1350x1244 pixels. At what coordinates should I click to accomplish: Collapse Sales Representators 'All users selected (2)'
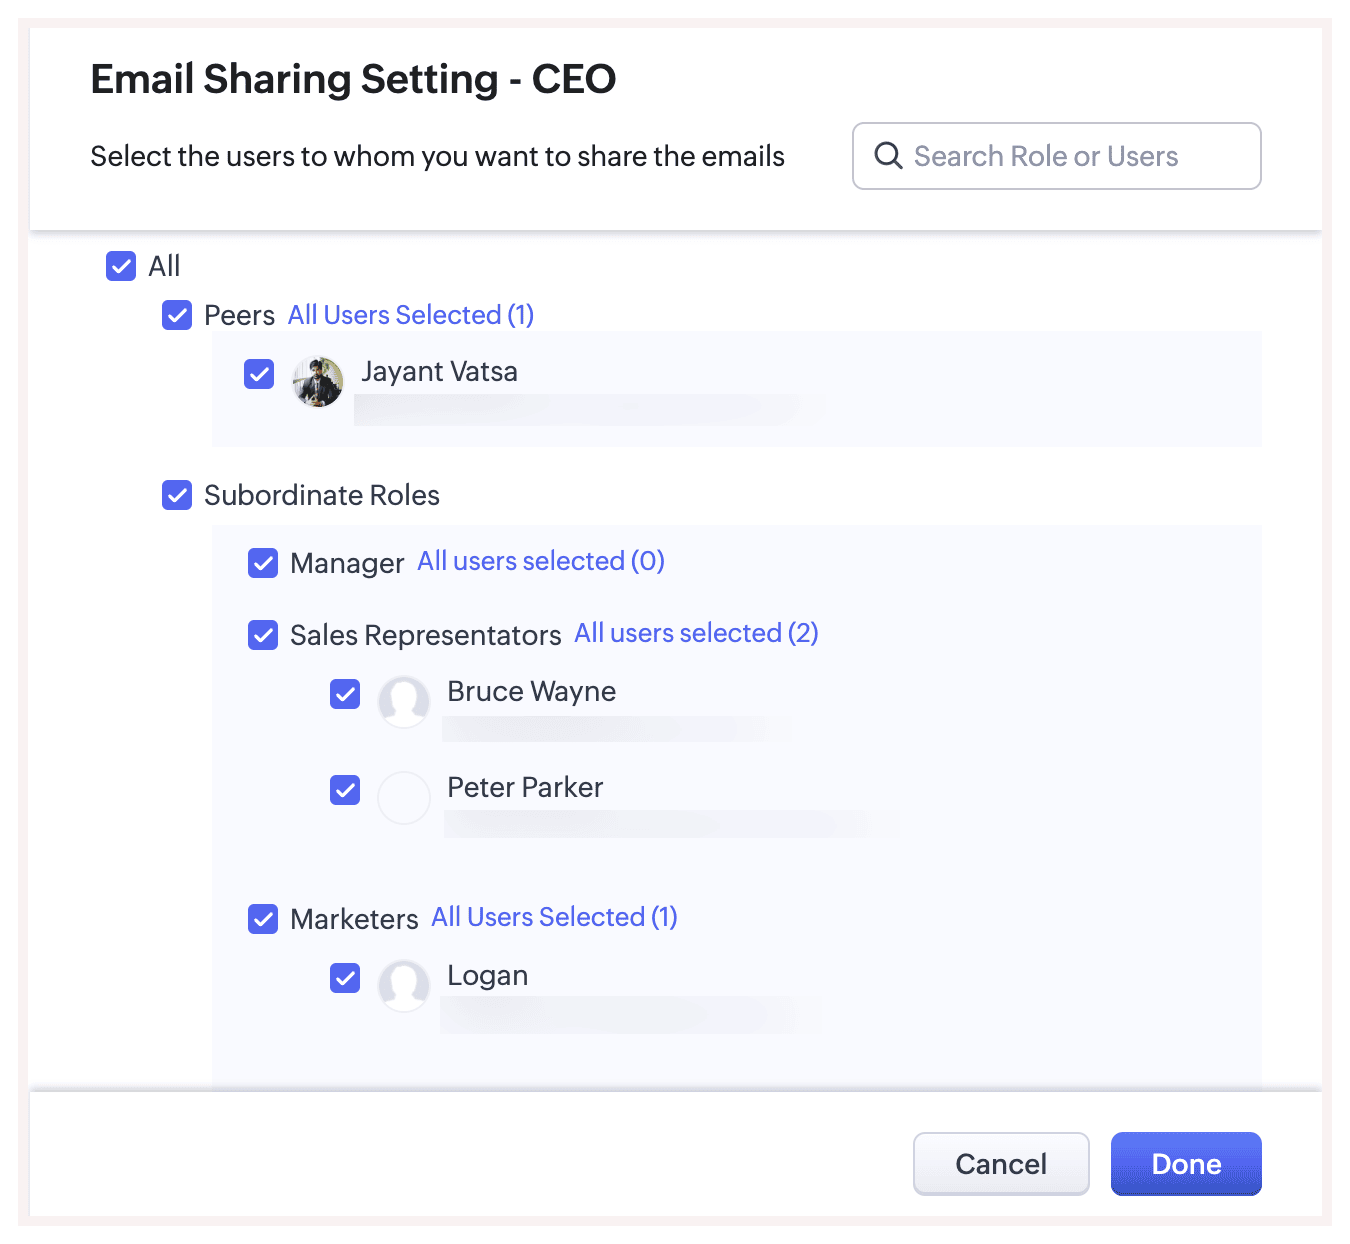click(x=696, y=633)
